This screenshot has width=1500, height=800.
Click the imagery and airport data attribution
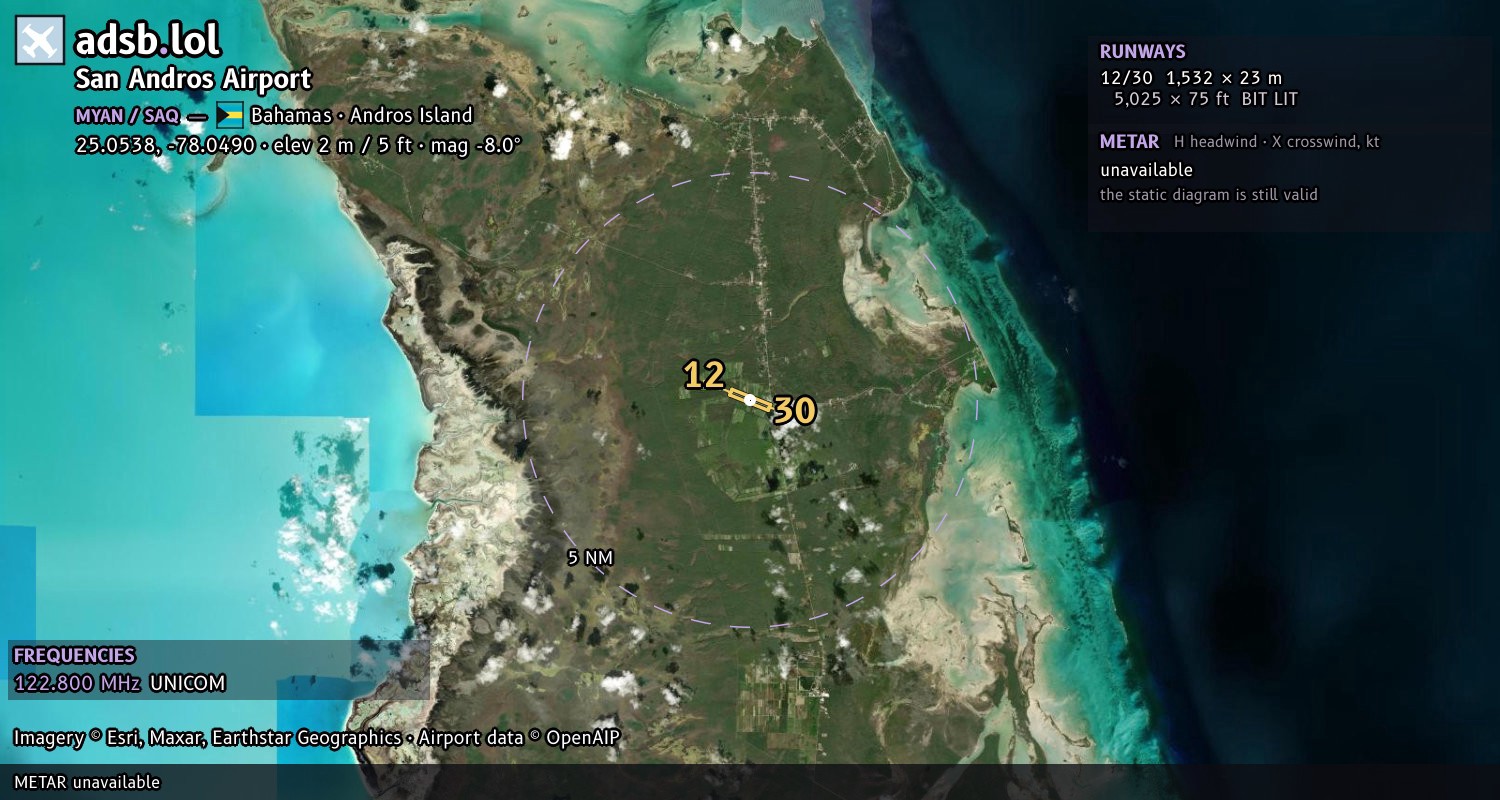pos(317,738)
